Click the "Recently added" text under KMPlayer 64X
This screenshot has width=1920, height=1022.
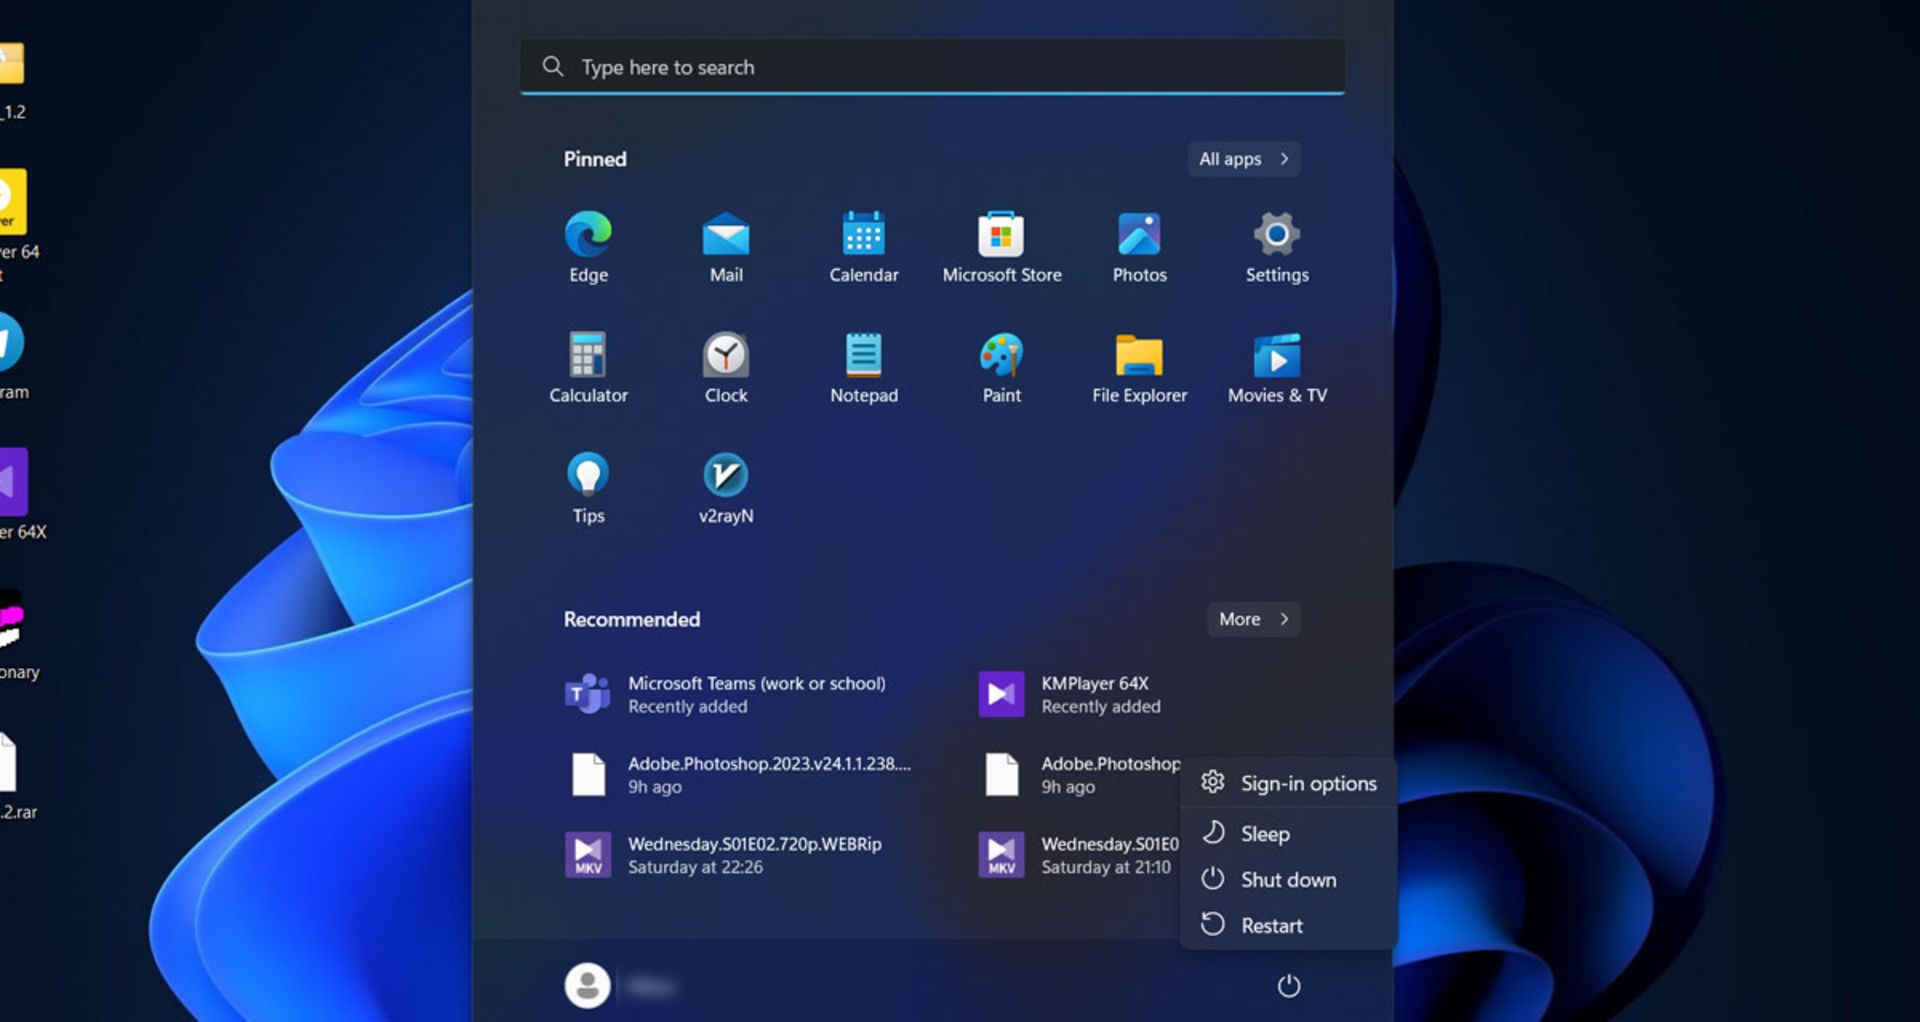(1101, 706)
